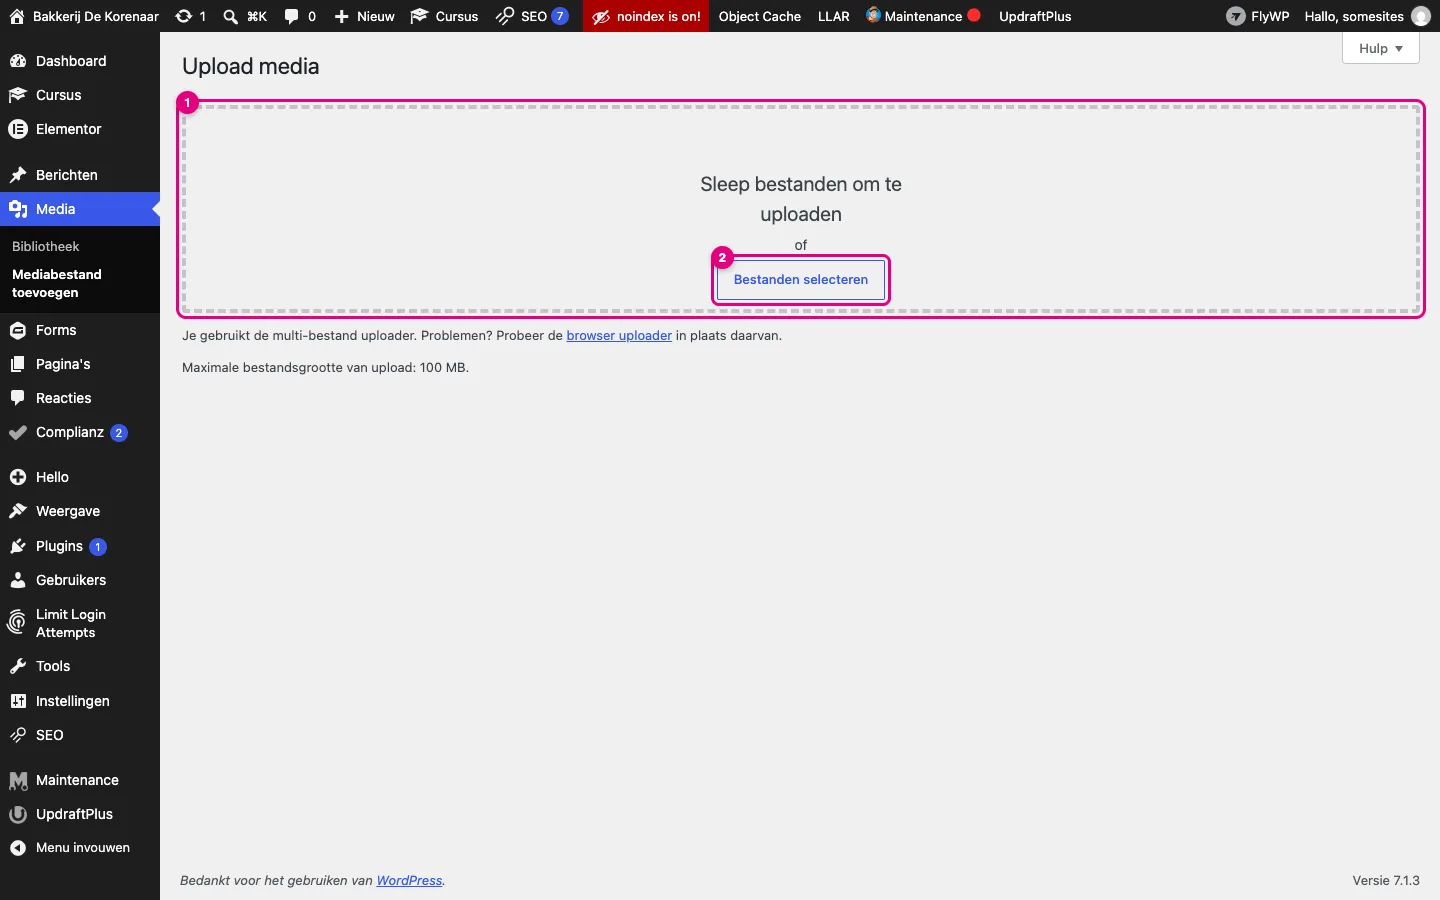The image size is (1440, 900).
Task: Click the comments bubble icon in top admin bar
Action: [x=291, y=16]
